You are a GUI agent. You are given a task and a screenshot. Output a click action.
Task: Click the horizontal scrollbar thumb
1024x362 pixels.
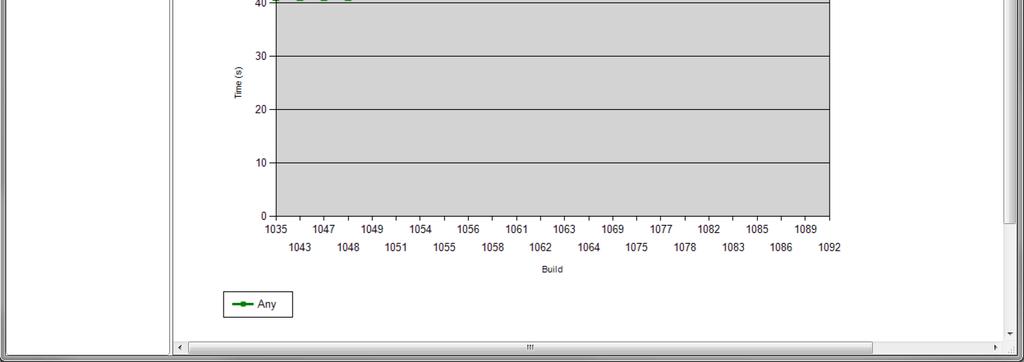pyautogui.click(x=530, y=348)
